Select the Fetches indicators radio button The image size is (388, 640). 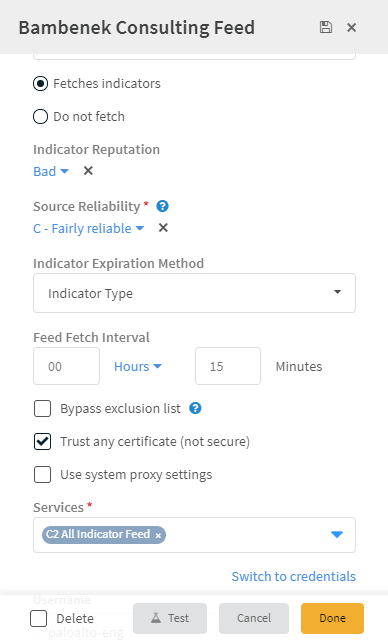(x=40, y=84)
